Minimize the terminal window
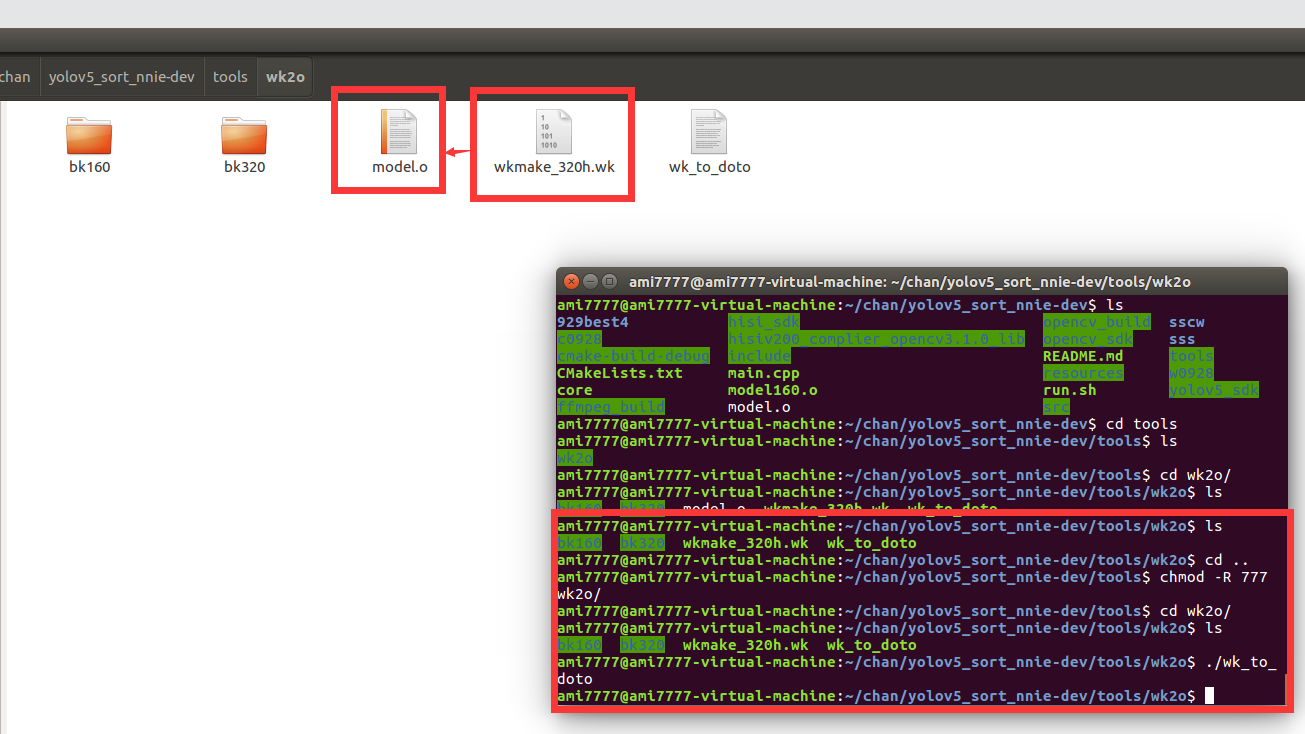Image resolution: width=1305 pixels, height=734 pixels. click(590, 282)
